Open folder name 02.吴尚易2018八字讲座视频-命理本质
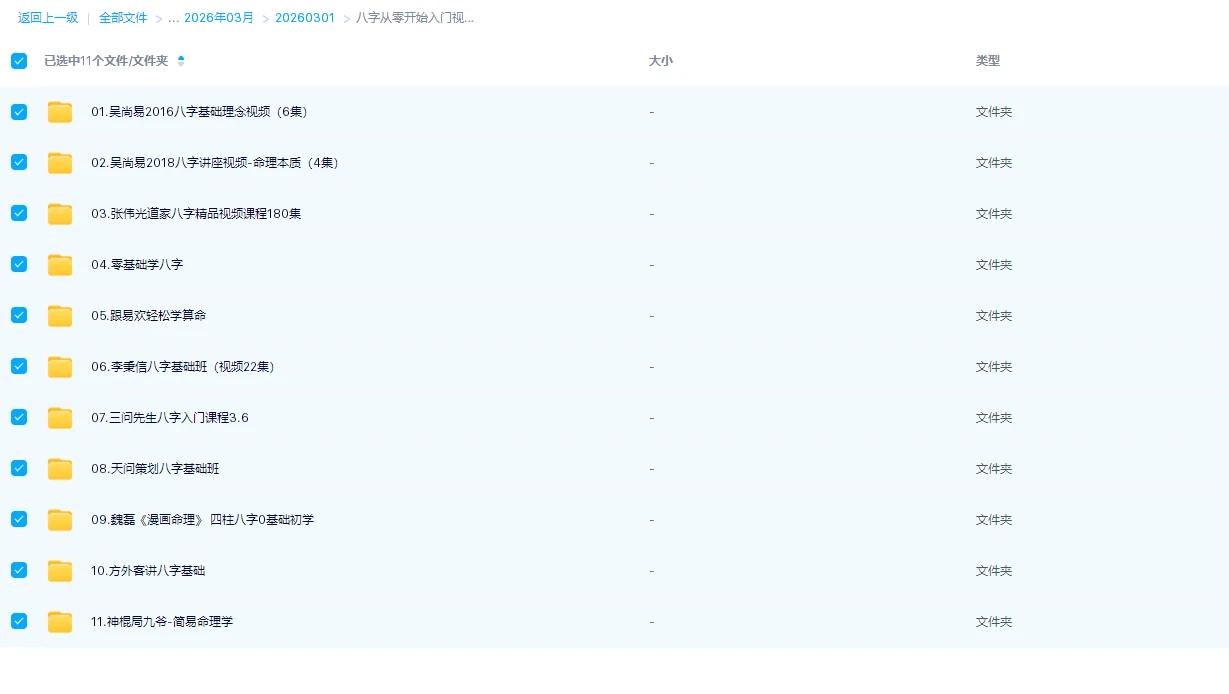The width and height of the screenshot is (1229, 694). (x=215, y=163)
